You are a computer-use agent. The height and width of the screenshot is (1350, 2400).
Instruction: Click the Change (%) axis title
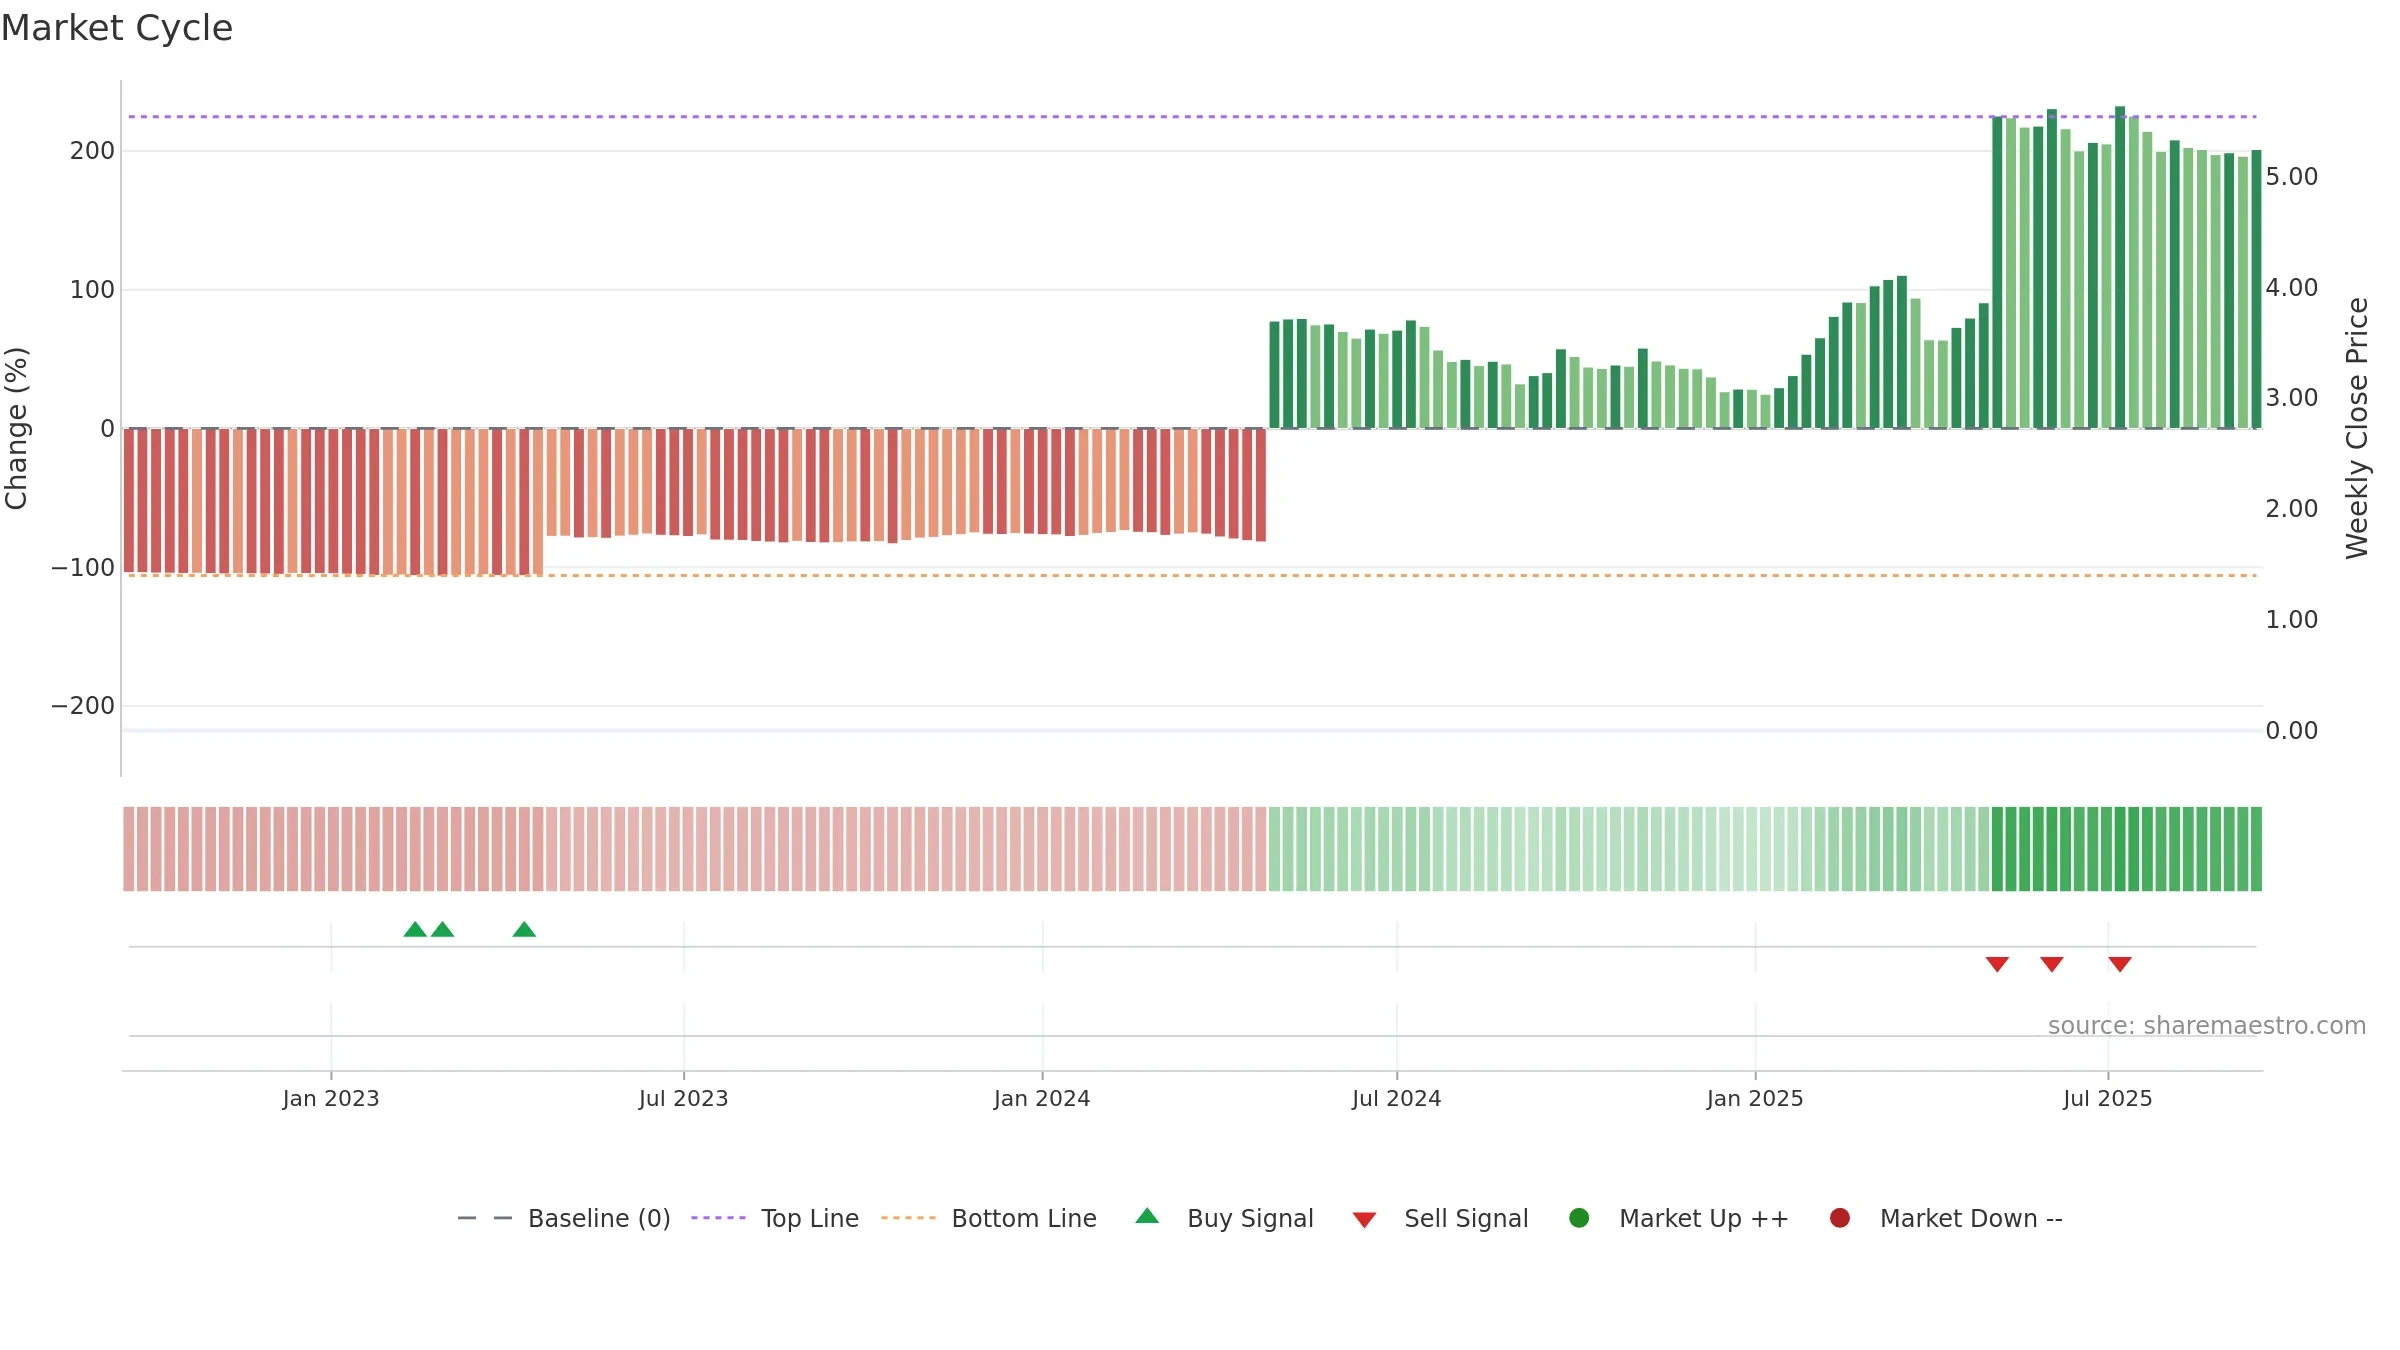coord(17,428)
